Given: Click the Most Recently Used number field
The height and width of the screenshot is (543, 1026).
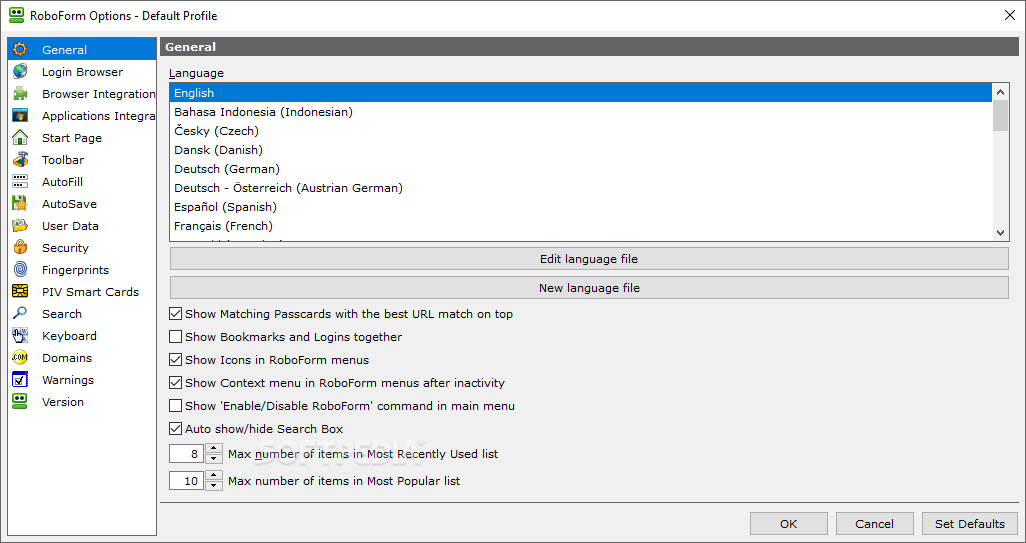Looking at the screenshot, I should pos(186,454).
